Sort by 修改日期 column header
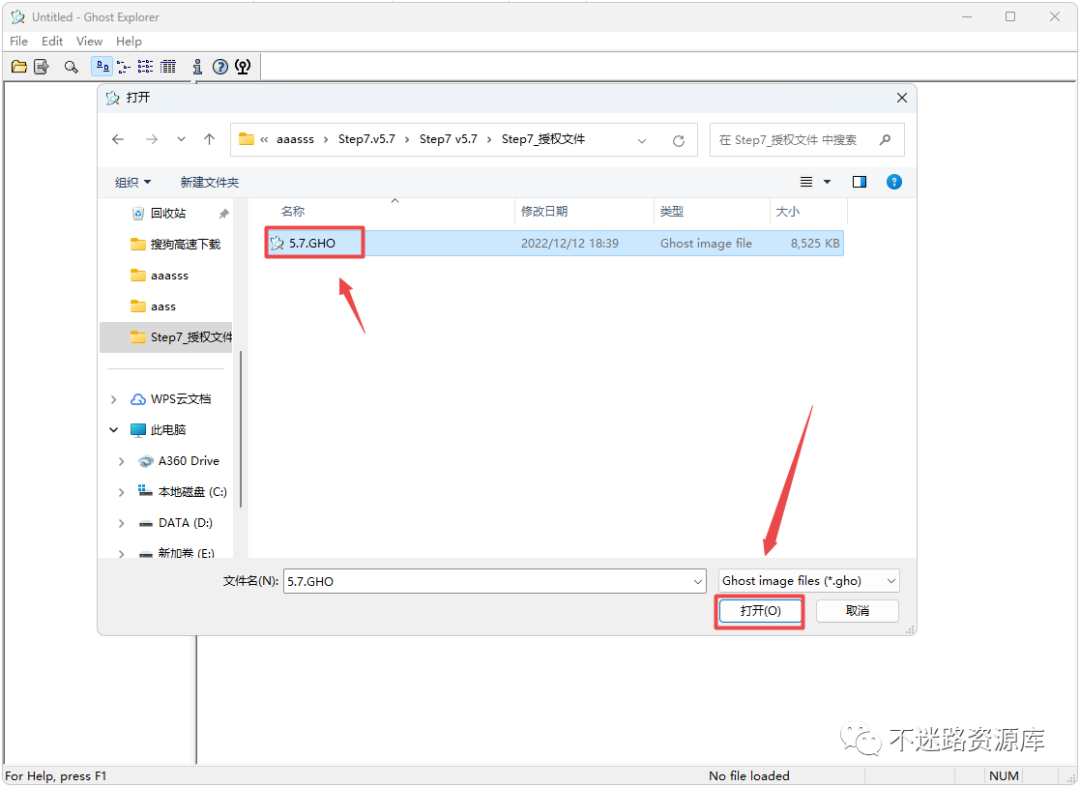 click(x=544, y=211)
